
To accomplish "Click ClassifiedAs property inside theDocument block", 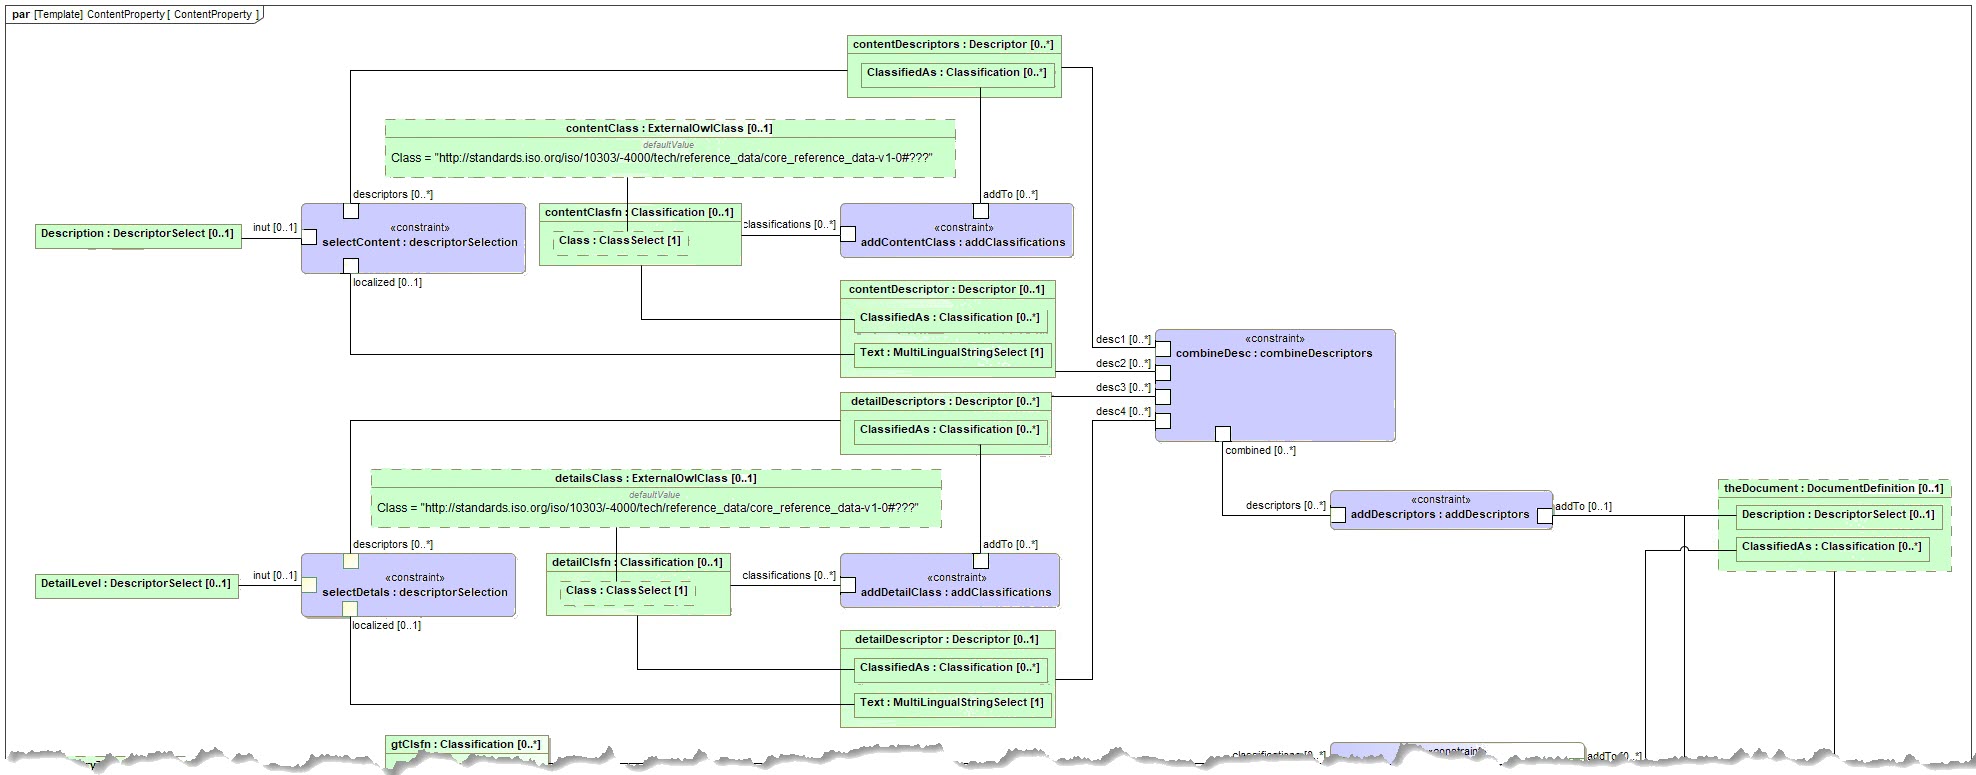I will coord(1830,547).
